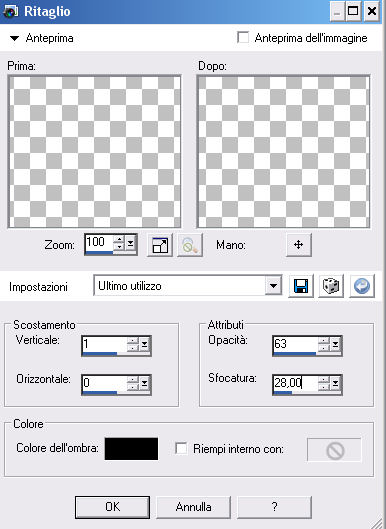Image resolution: width=386 pixels, height=529 pixels.
Task: Choose the Colore dell'ombra black swatch
Action: pos(131,449)
